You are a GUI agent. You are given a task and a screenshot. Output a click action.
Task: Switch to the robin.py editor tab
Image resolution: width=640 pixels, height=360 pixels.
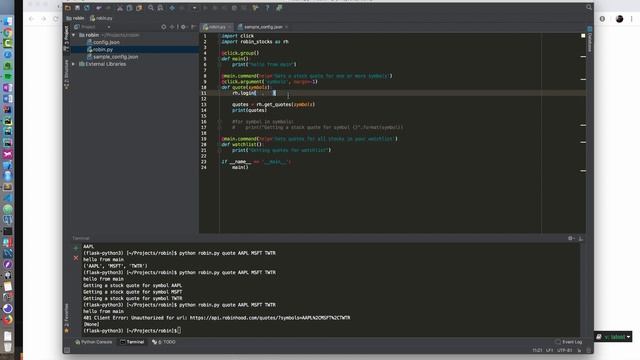tap(215, 27)
